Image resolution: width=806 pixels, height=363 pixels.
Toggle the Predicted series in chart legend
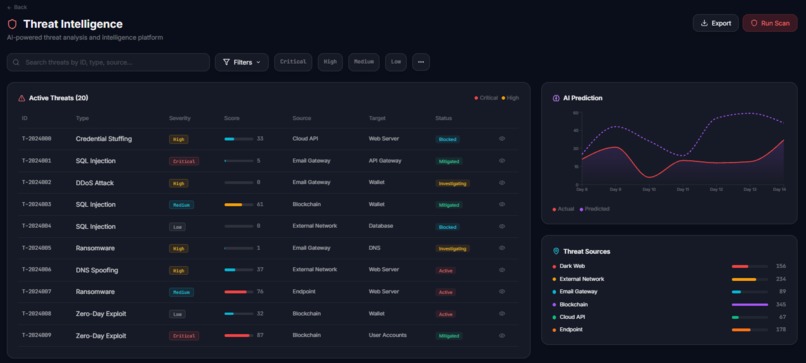[x=594, y=209]
